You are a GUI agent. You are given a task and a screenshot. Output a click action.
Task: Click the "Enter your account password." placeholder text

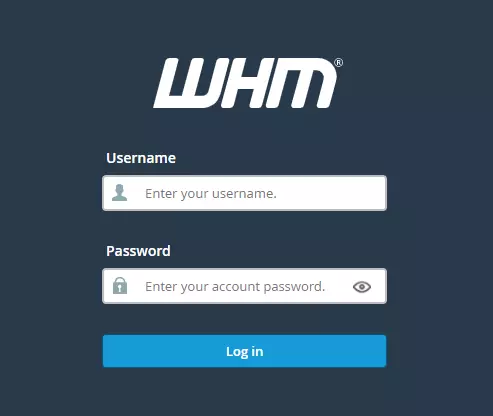click(235, 287)
